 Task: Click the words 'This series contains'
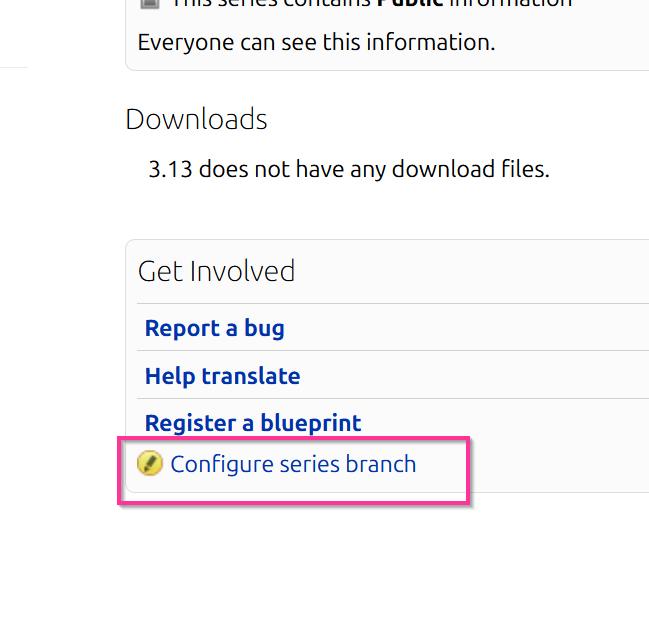272,3
